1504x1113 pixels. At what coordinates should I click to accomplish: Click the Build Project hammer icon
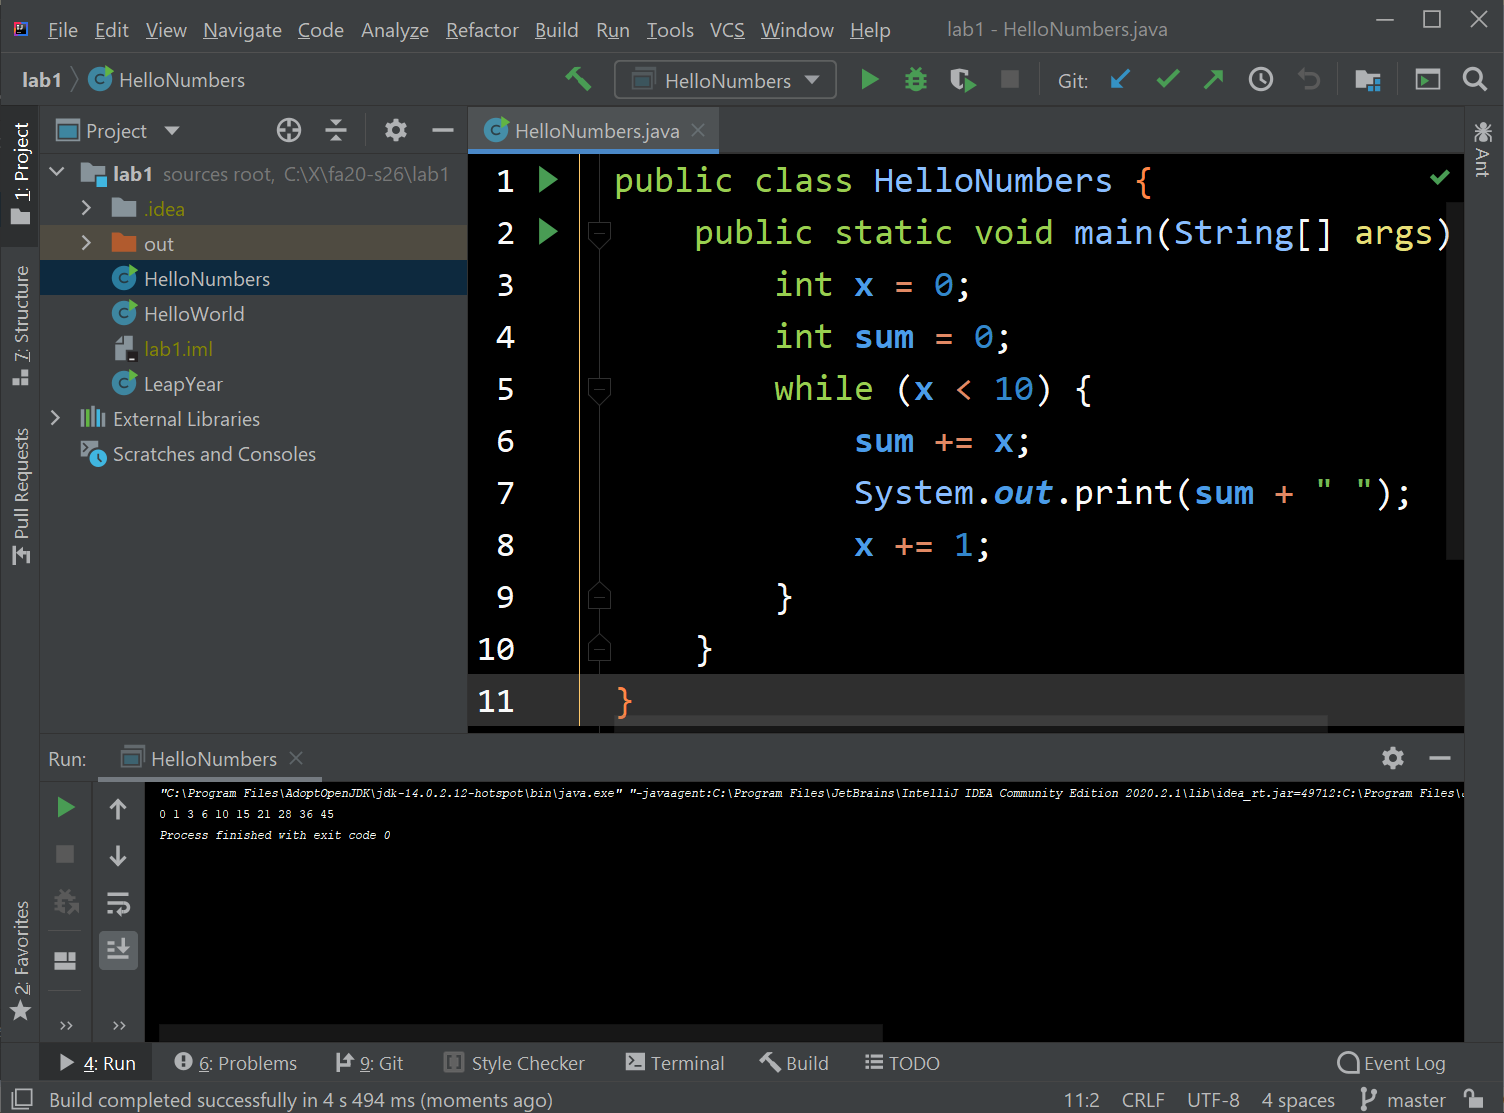tap(578, 79)
